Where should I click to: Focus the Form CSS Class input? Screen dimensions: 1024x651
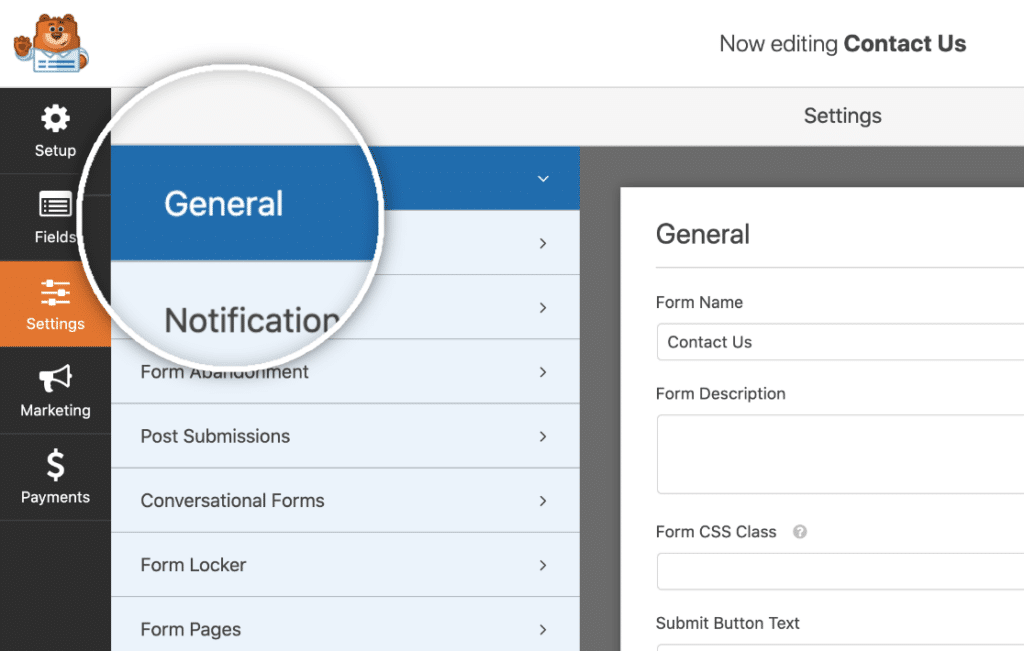coord(840,571)
